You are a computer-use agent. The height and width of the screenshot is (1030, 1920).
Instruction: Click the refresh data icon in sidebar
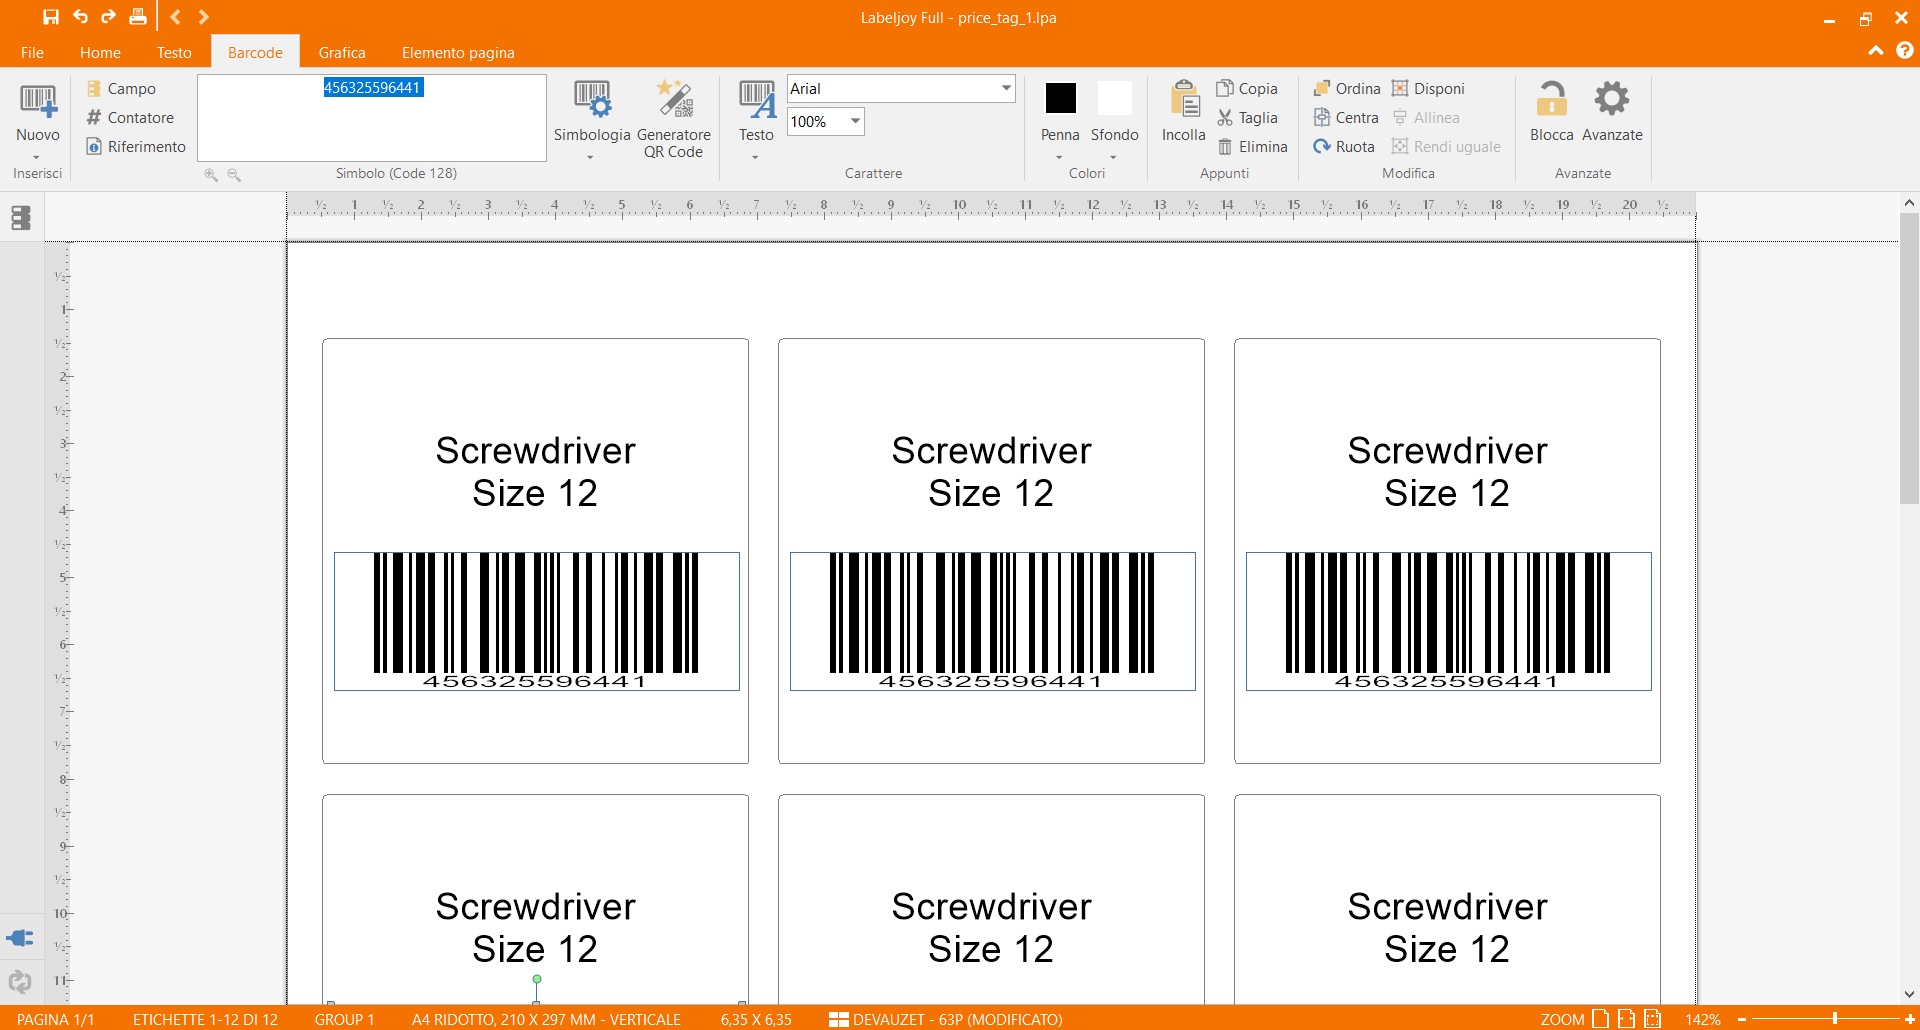click(20, 982)
